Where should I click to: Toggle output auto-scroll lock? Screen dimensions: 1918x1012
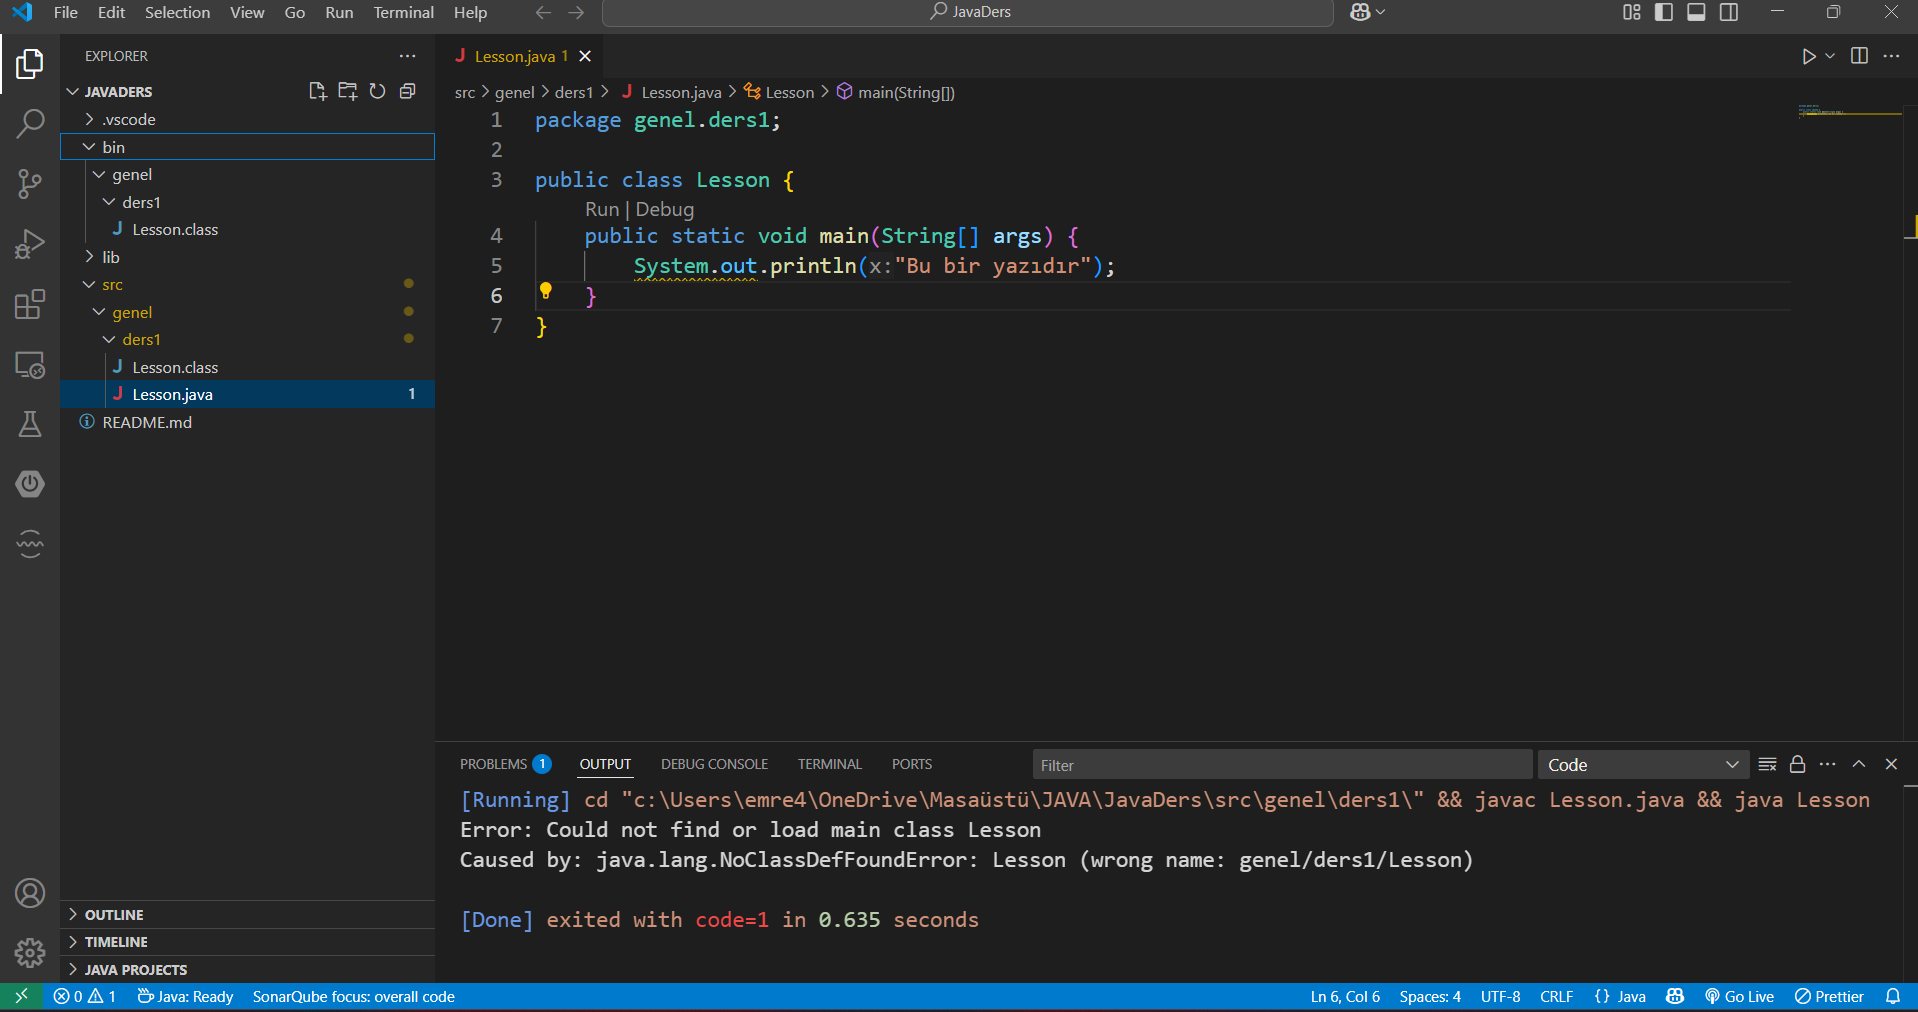[x=1797, y=764]
